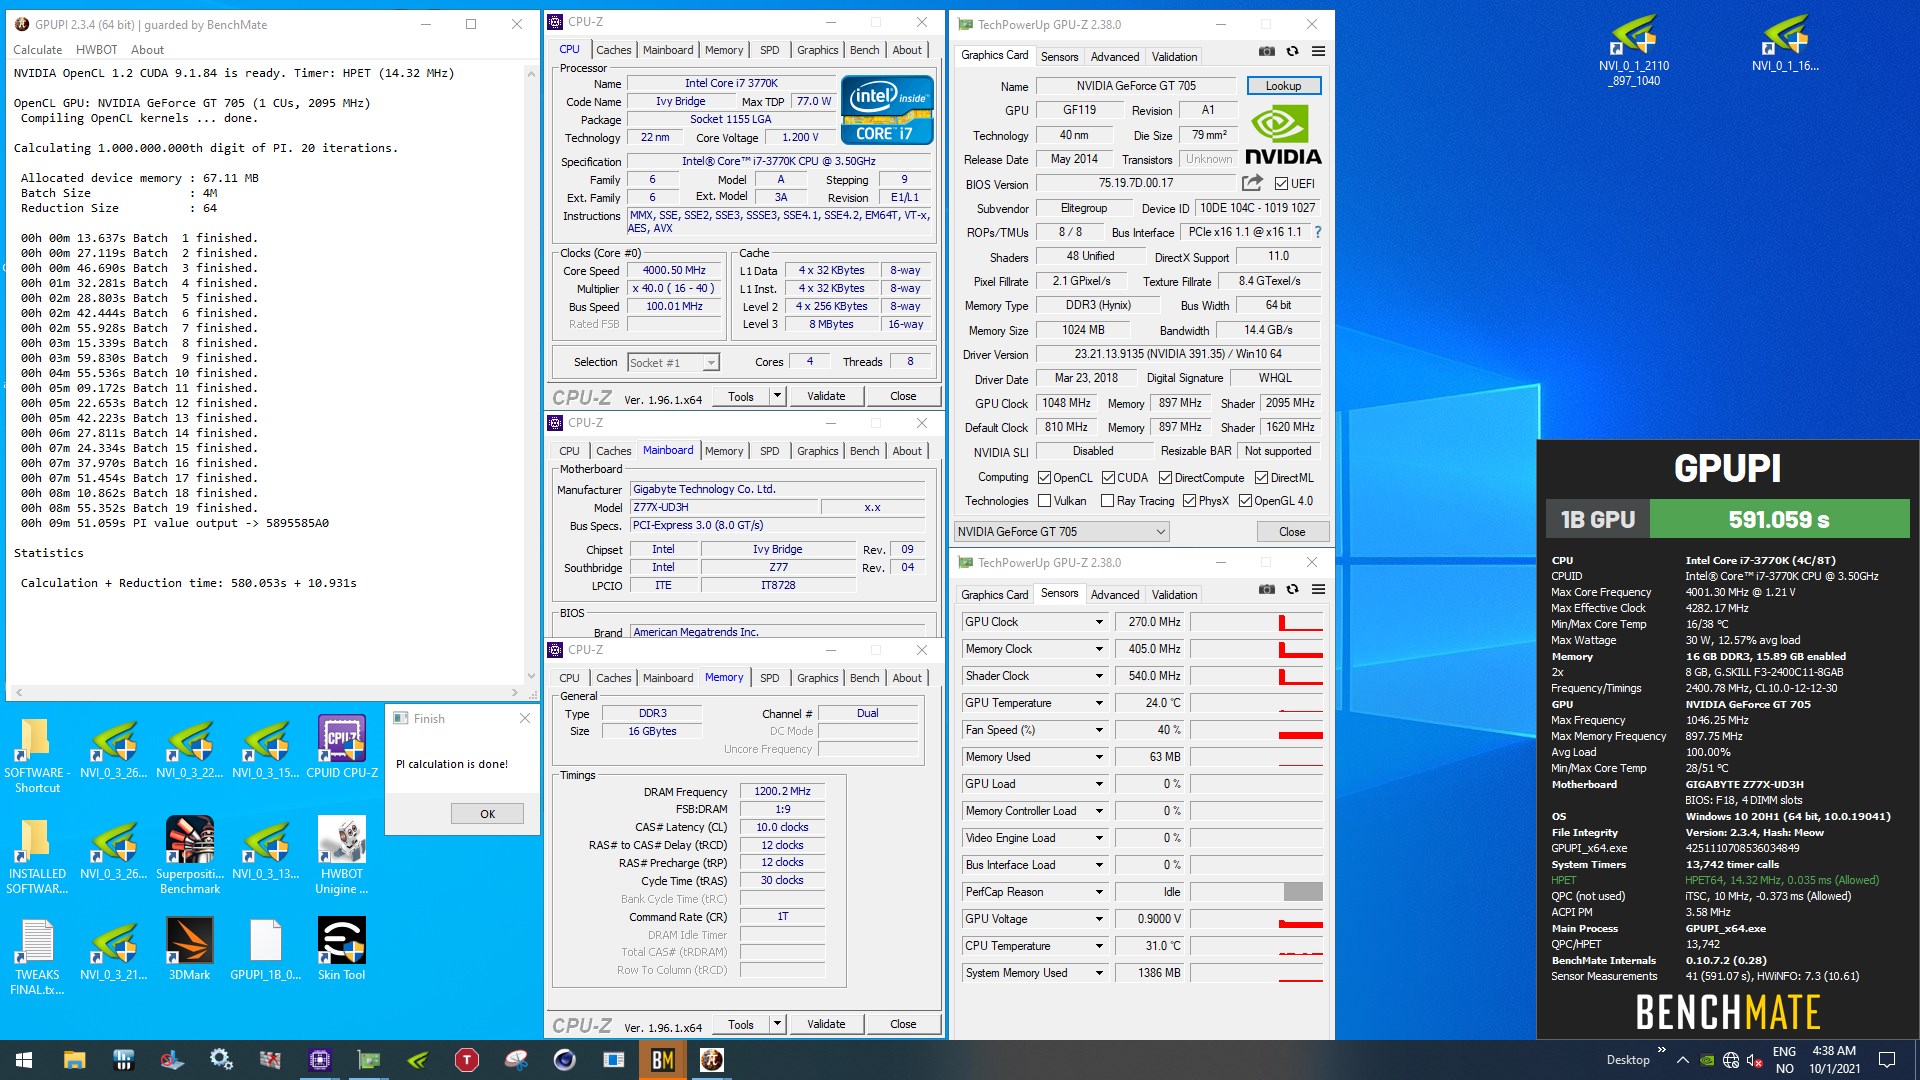Click the Tools button in bottom CPU-Z window
This screenshot has height=1080, width=1920.
pyautogui.click(x=741, y=1025)
